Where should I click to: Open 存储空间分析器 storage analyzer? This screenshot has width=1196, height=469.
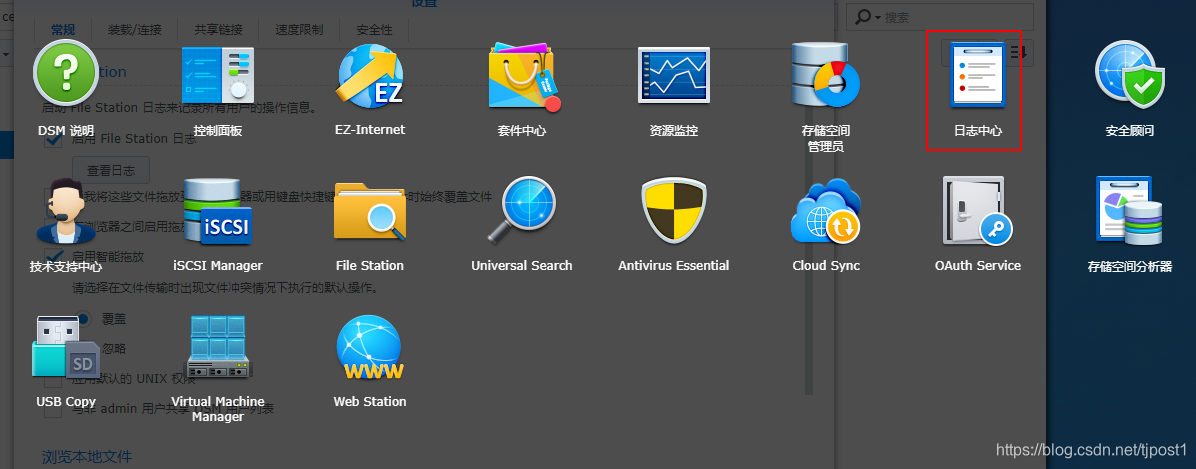point(1130,211)
